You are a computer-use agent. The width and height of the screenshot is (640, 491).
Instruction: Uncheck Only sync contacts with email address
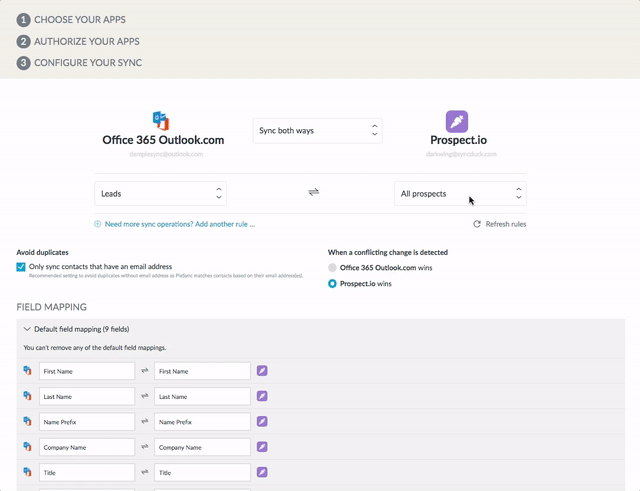[21, 267]
